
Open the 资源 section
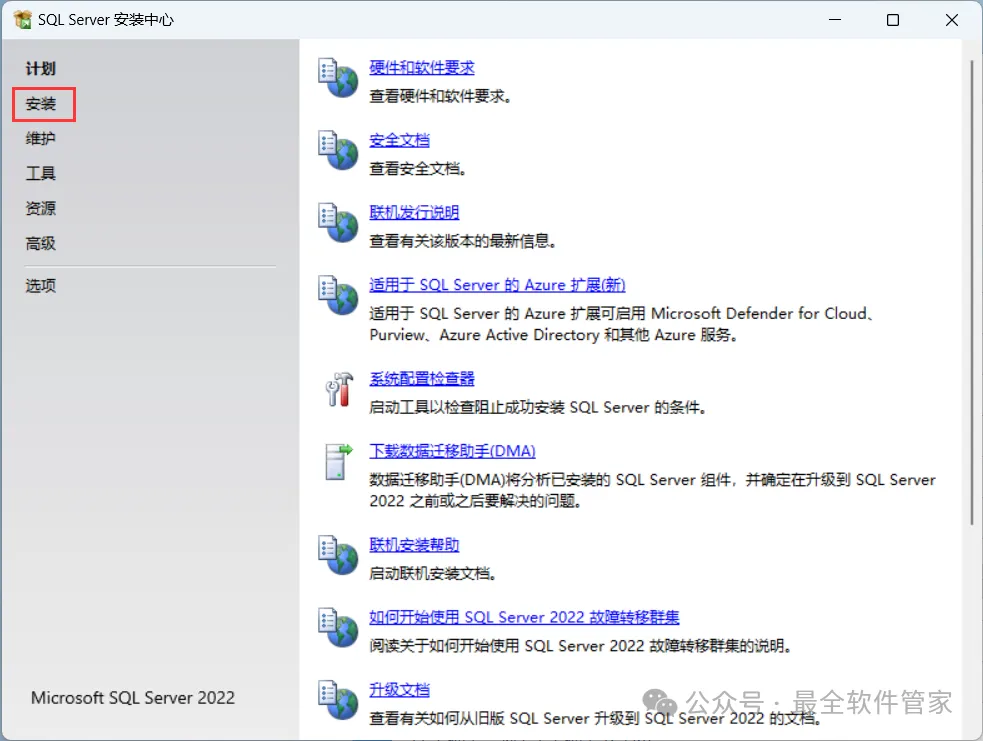(x=41, y=208)
